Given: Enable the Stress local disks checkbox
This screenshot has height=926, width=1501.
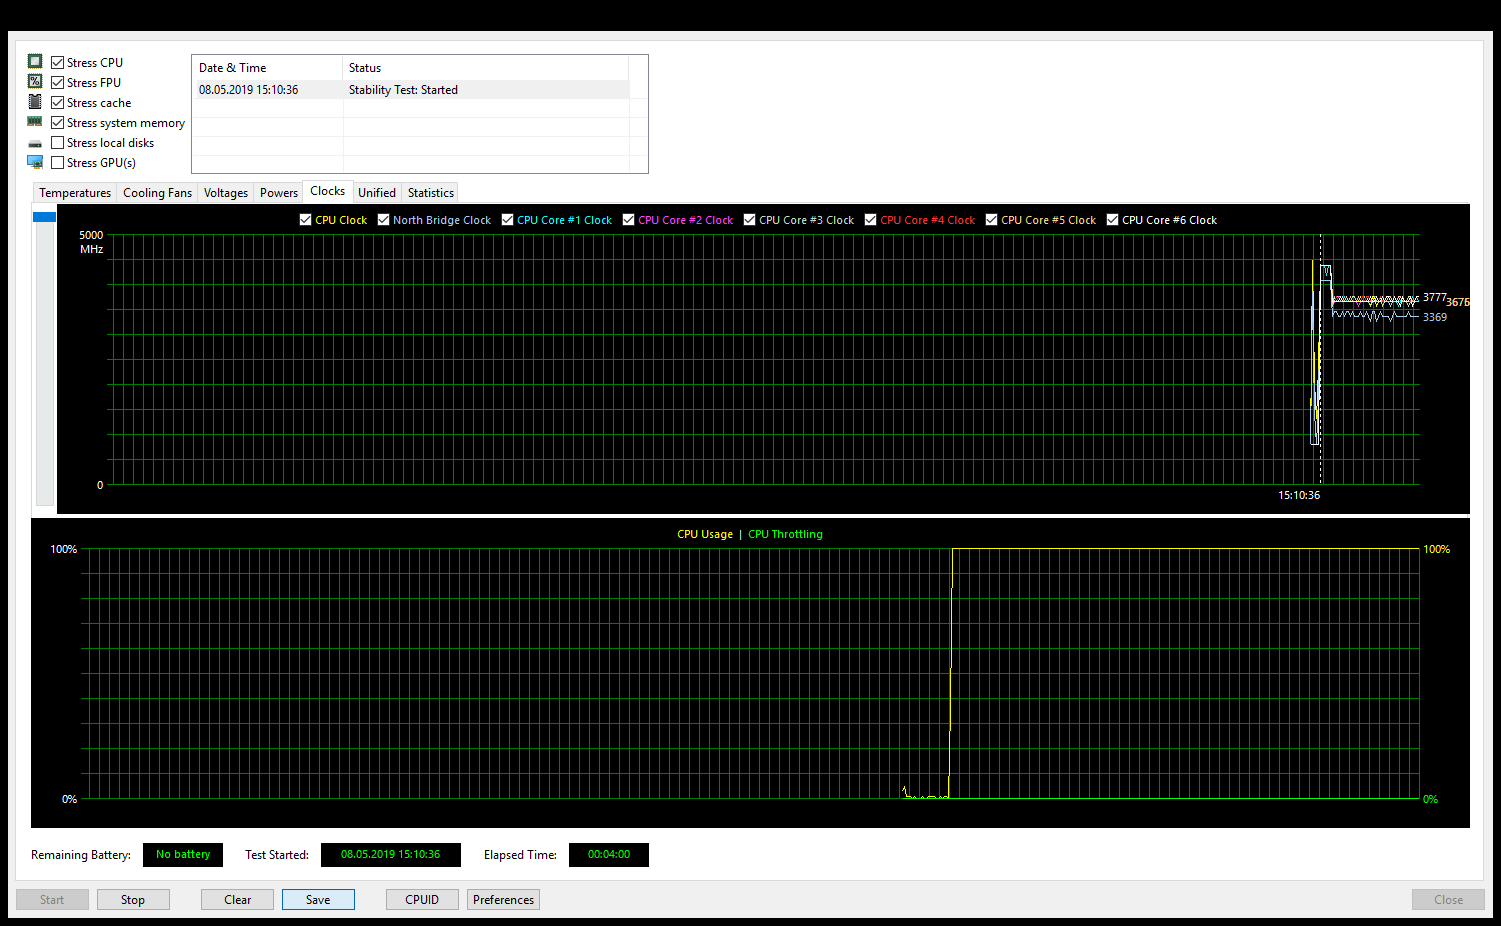Looking at the screenshot, I should tap(57, 142).
